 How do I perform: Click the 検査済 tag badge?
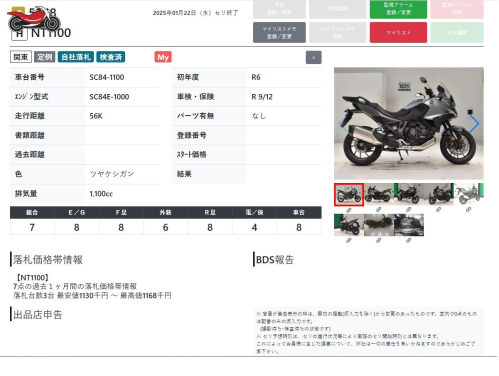pos(111,57)
